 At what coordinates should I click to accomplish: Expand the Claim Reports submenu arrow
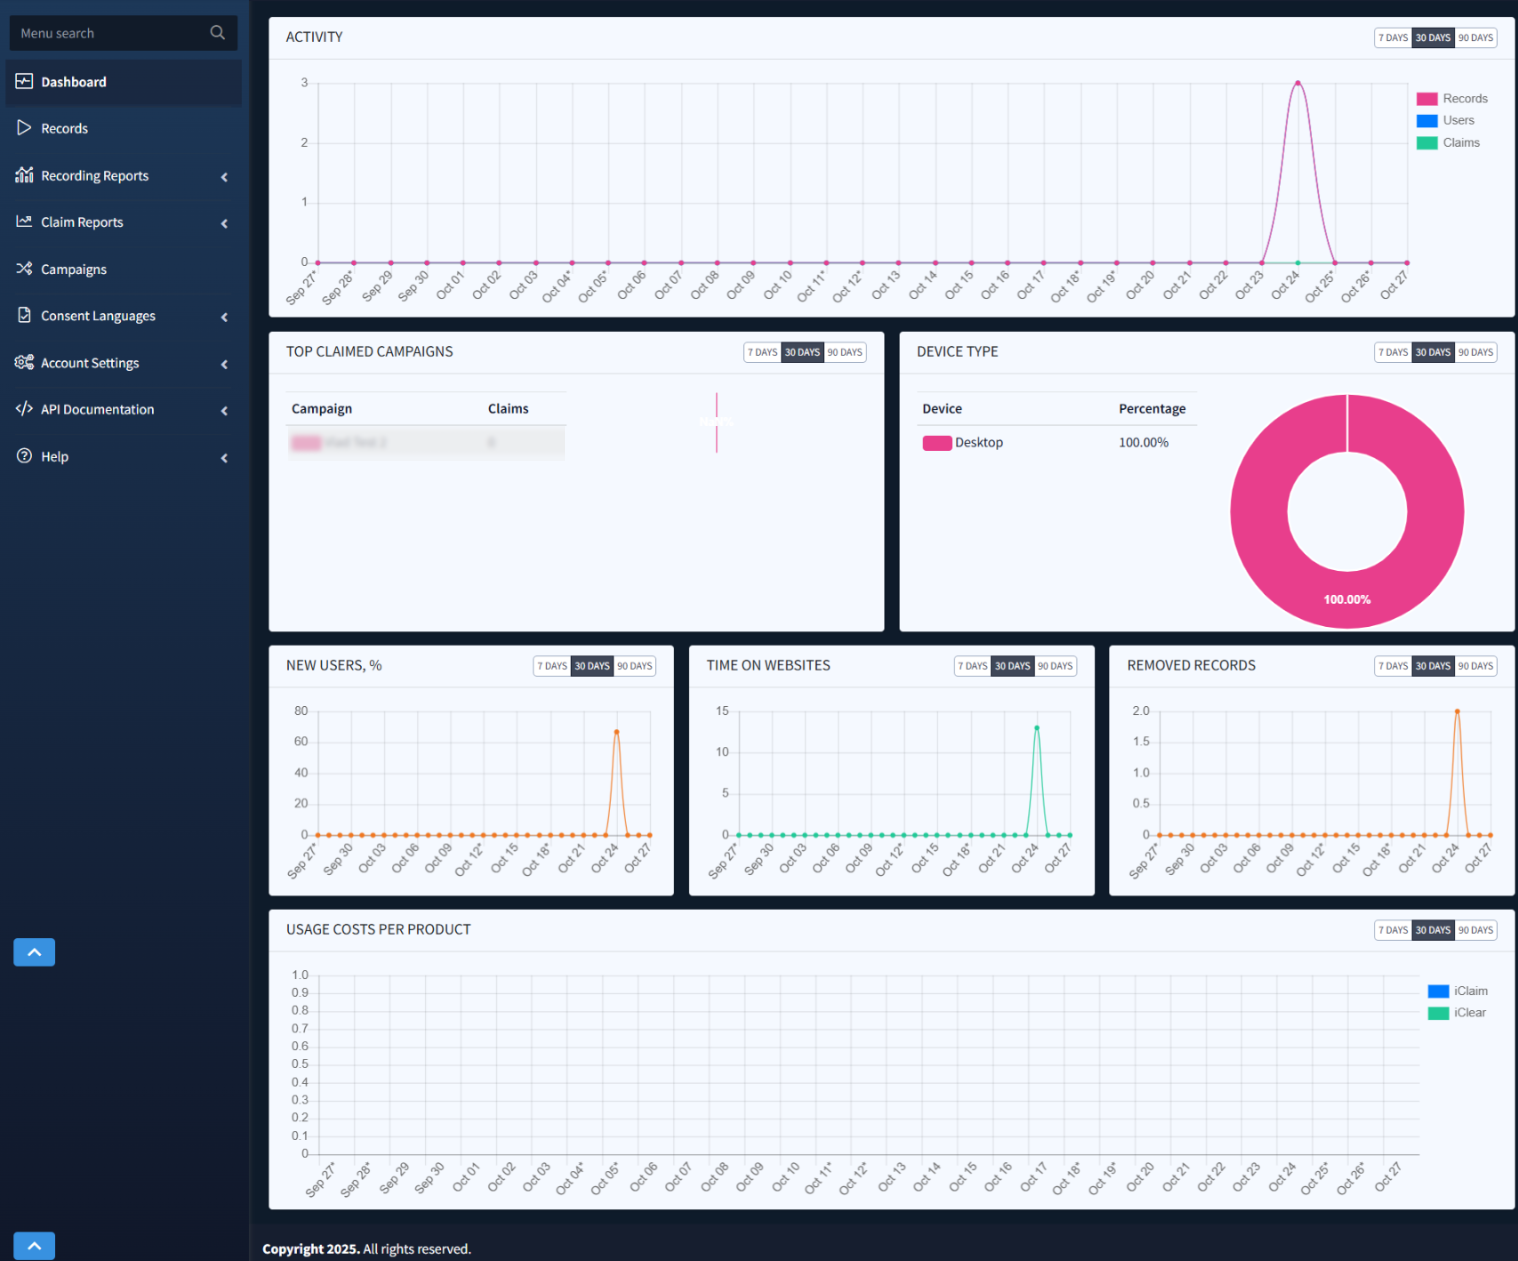point(224,223)
